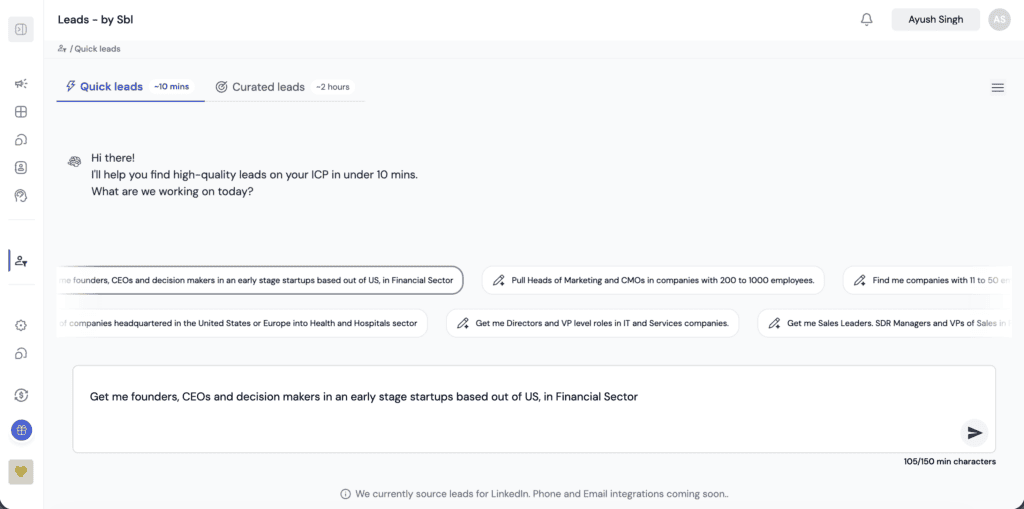
Task: Open the hamburger menu on the right
Action: click(997, 88)
